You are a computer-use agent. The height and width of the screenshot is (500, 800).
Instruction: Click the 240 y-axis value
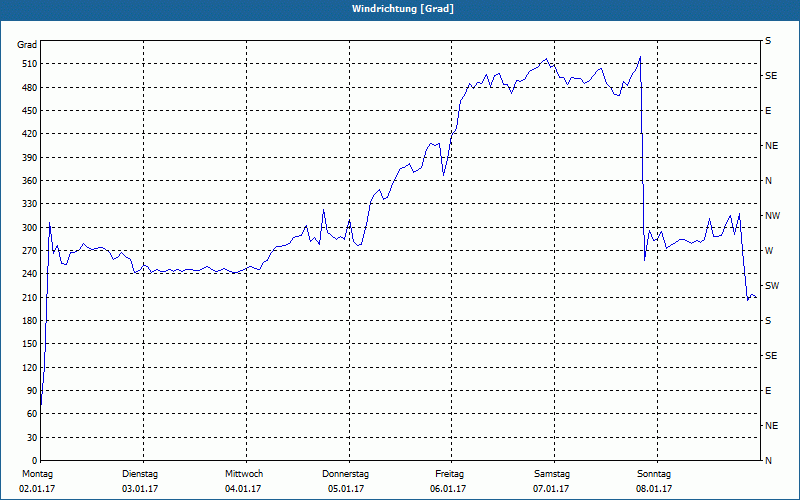tap(30, 274)
